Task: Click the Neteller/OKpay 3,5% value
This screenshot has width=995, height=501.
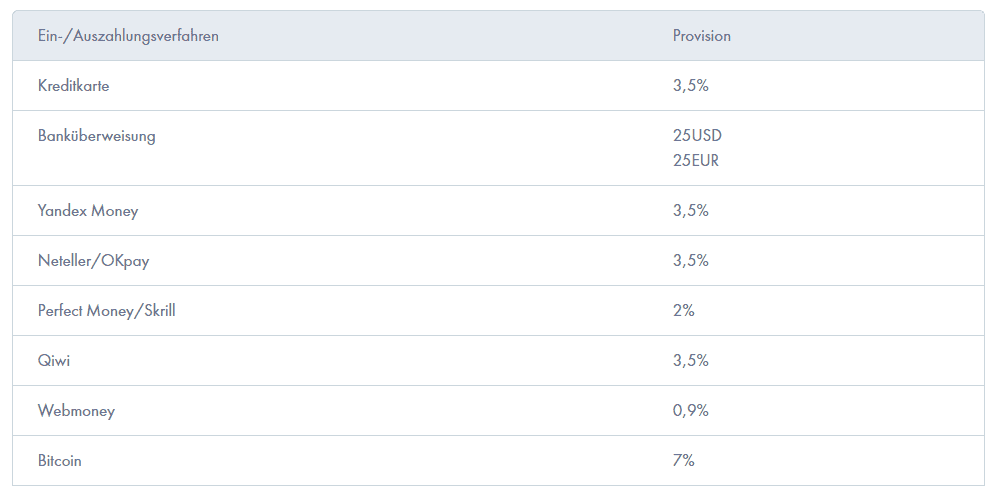Action: coord(690,261)
